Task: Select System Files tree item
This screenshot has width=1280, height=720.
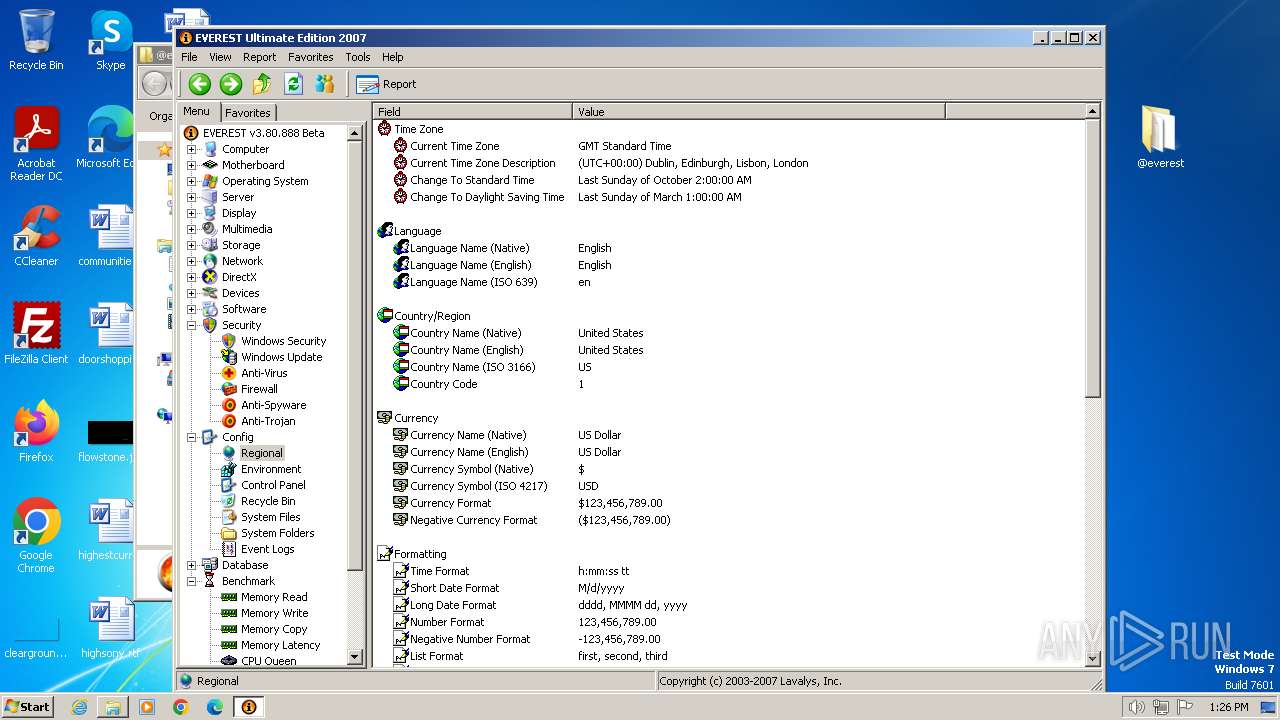Action: tap(270, 517)
